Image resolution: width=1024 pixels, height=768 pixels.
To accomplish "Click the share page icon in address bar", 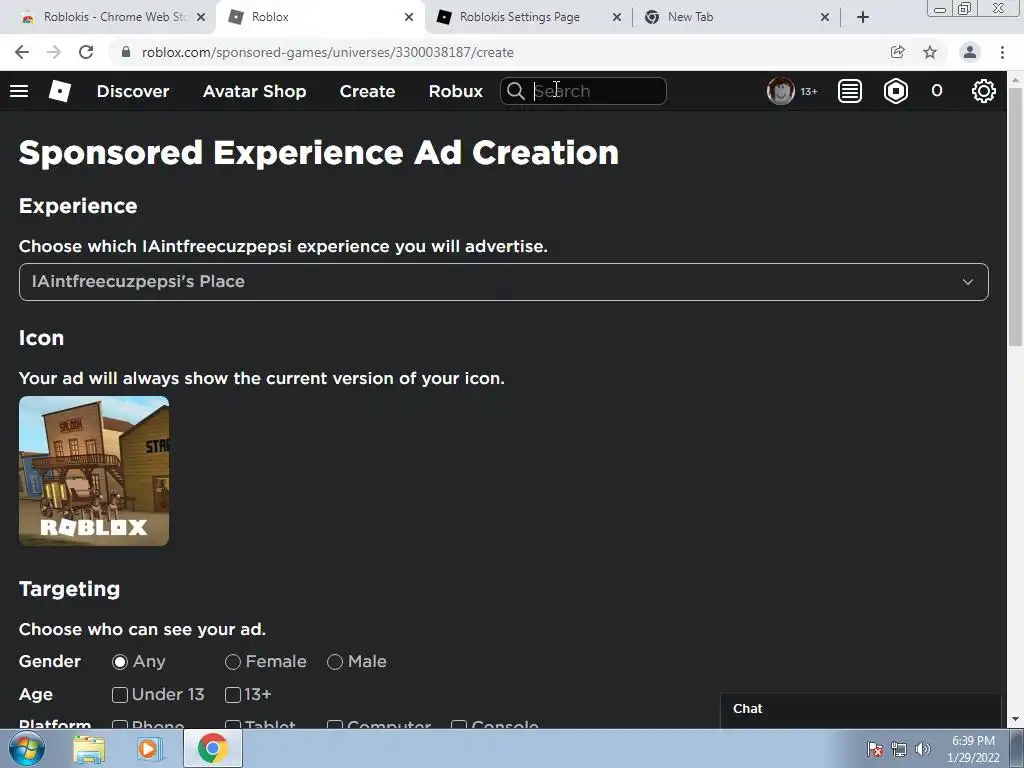I will click(898, 52).
